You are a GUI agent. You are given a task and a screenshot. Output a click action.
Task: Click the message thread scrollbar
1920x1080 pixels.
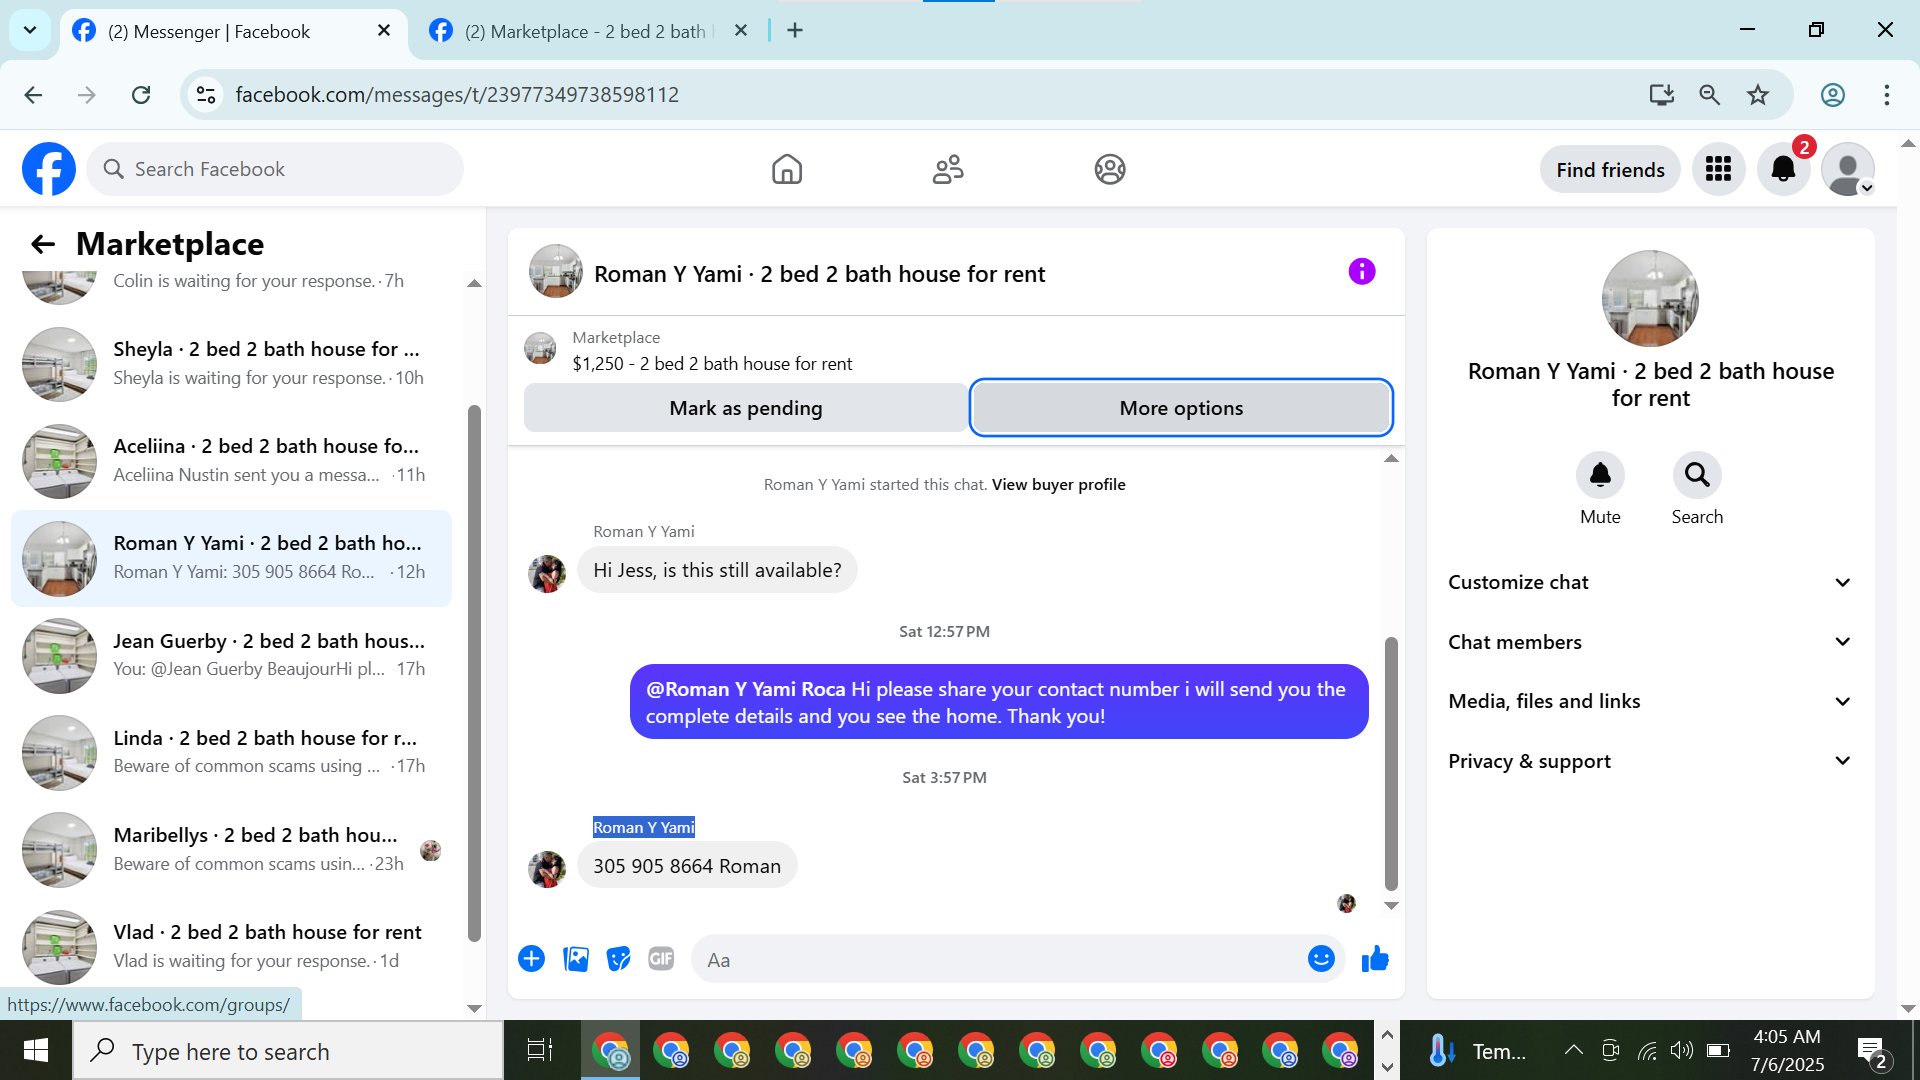coord(1390,763)
